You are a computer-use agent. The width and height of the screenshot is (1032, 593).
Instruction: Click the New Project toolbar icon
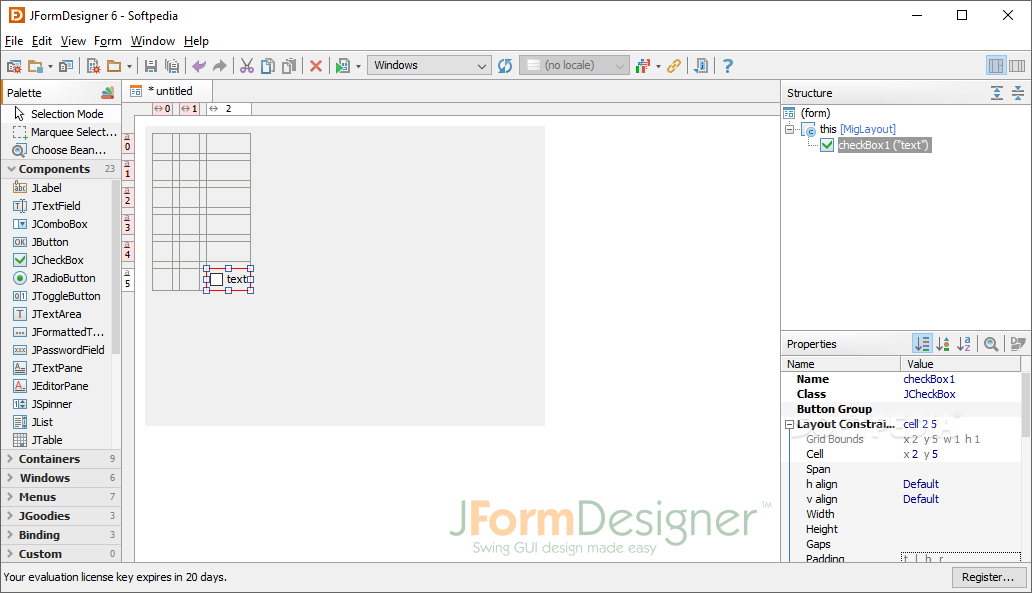click(x=14, y=66)
